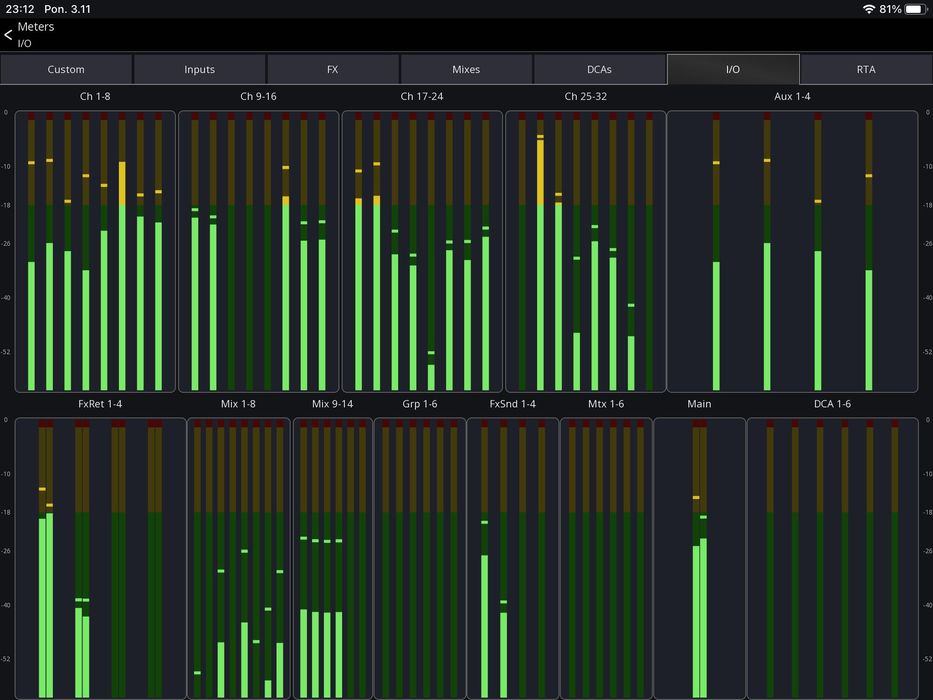The width and height of the screenshot is (933, 700).
Task: Open the Ch 17-24 meter panel
Action: [x=422, y=251]
